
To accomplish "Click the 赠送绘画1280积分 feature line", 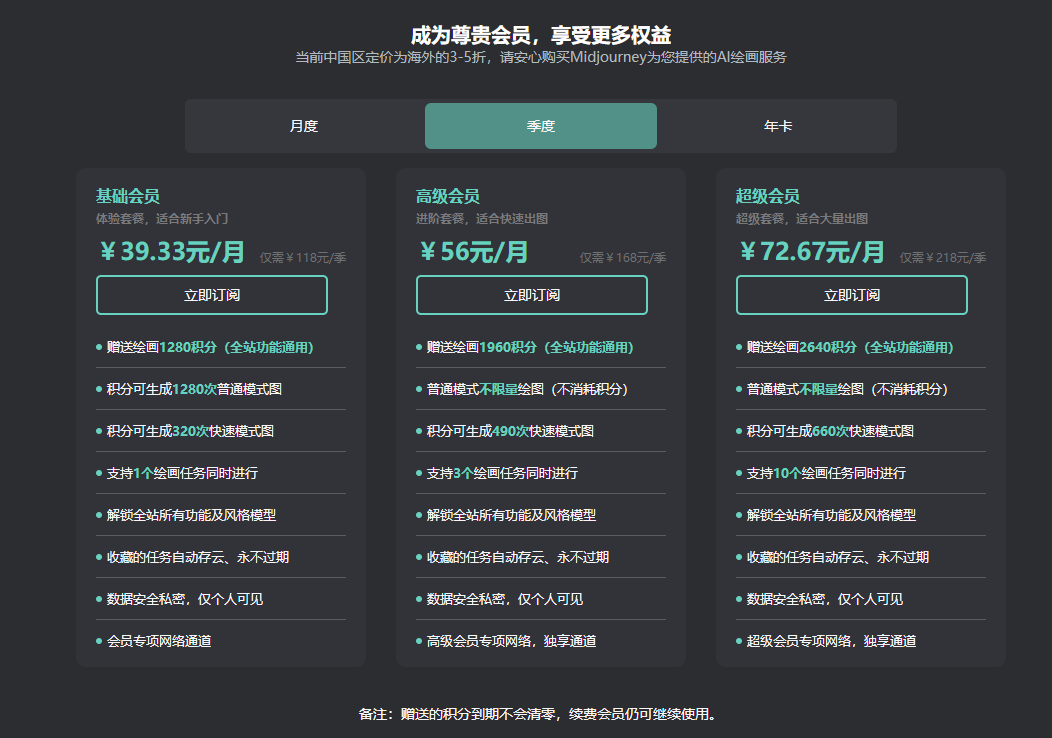I will [210, 347].
